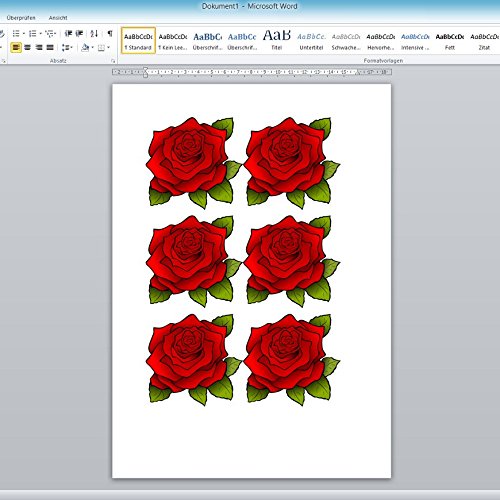Viewport: 500px width, 500px height.
Task: Apply the Intensive Hervorhebung style
Action: (415, 41)
